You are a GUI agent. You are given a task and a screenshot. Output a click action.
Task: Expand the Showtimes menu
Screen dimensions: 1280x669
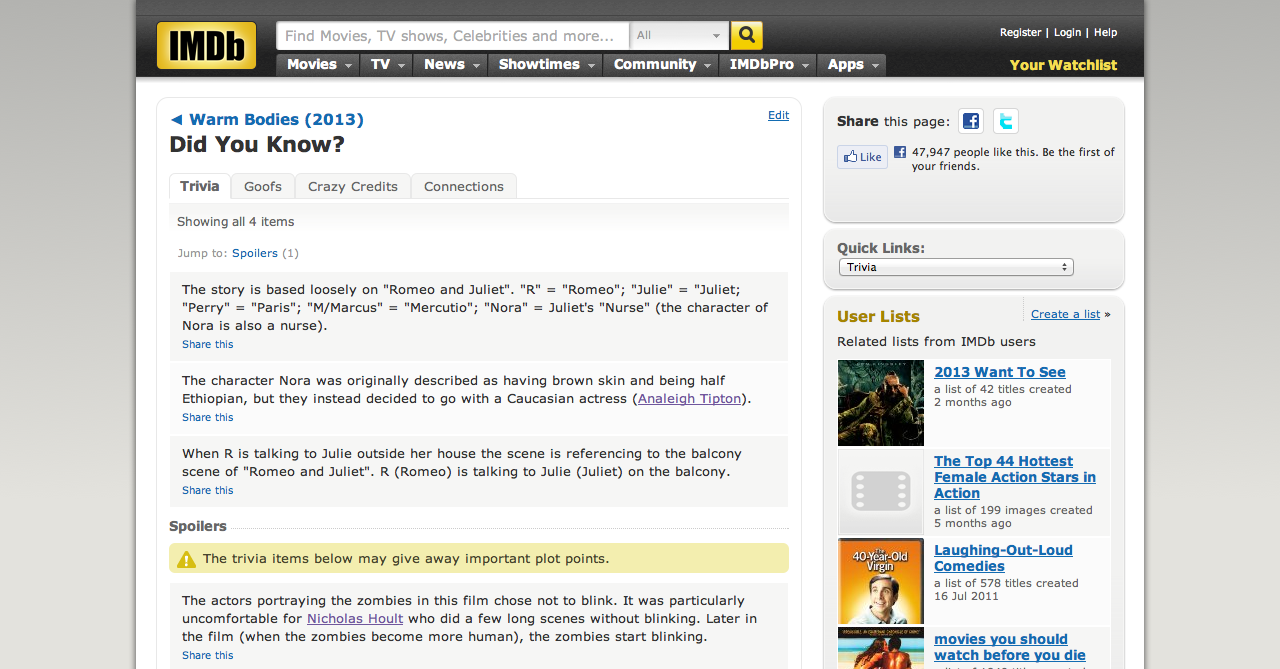click(545, 64)
